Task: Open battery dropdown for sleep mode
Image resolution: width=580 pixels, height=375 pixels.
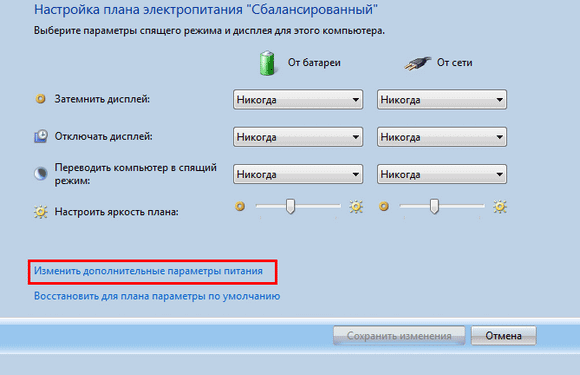Action: click(x=298, y=174)
